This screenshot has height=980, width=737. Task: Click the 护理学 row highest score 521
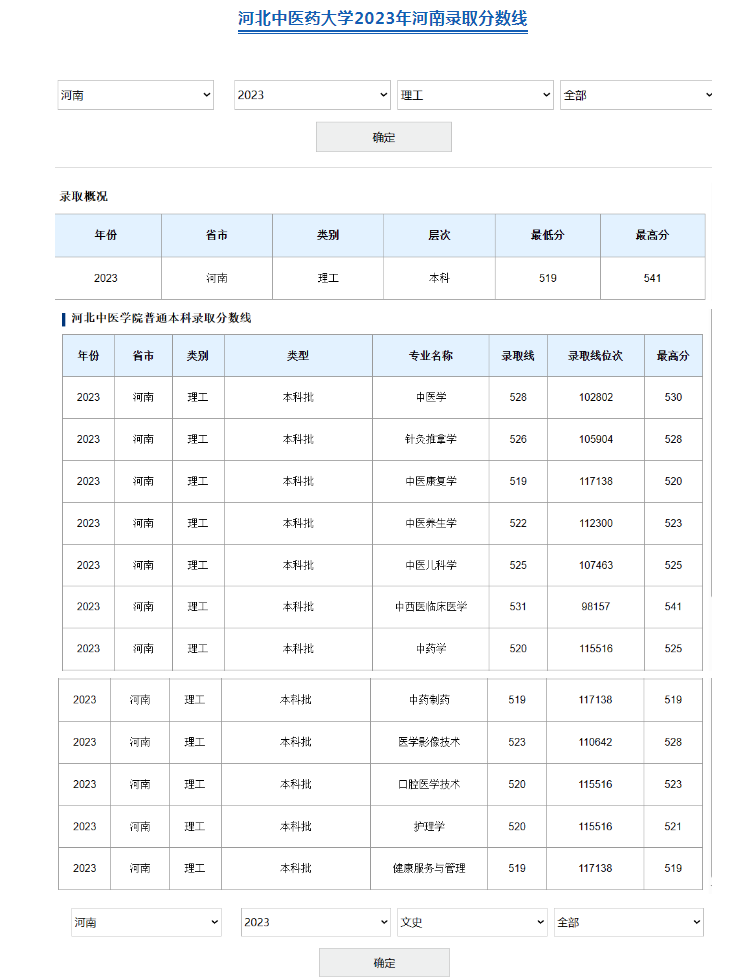tap(673, 826)
